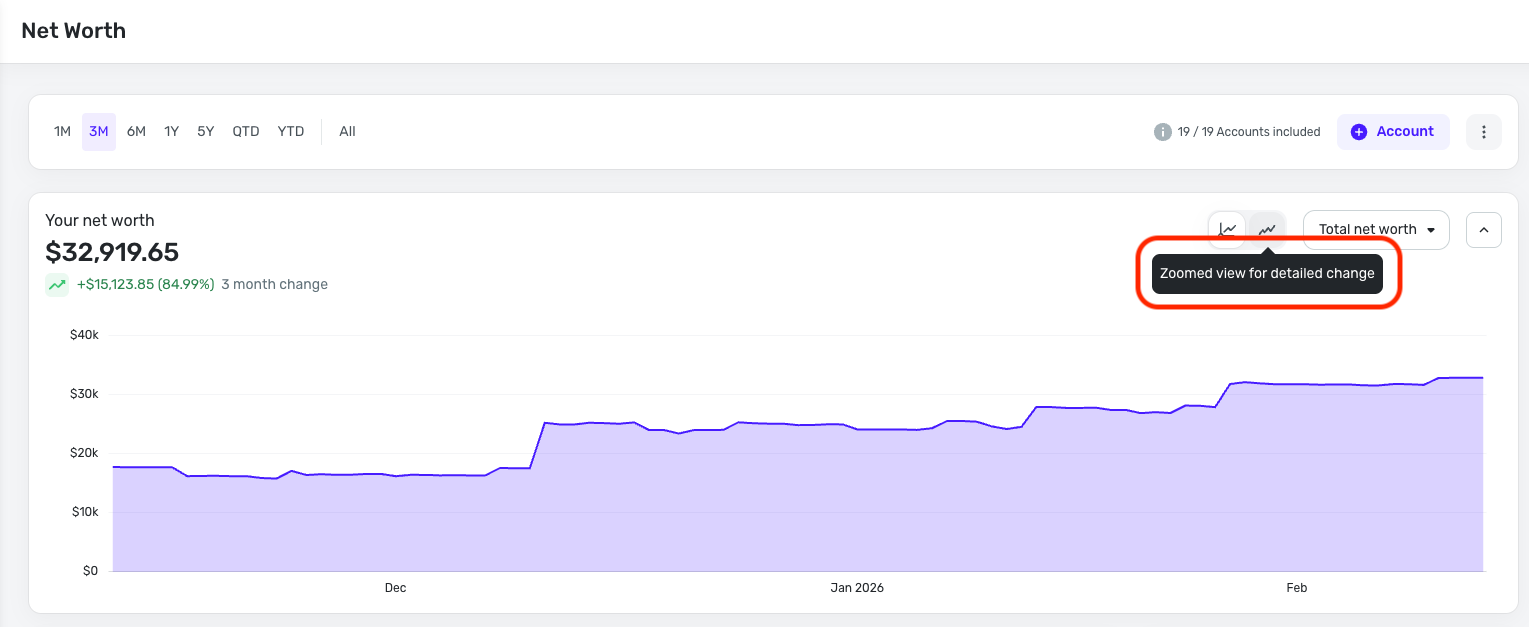Select the zoomed line chart view icon
The width and height of the screenshot is (1529, 627).
[1266, 229]
